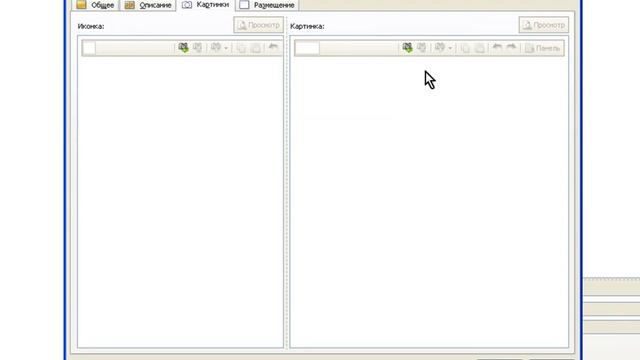Screen dimensions: 640x360
Task: Open the Описание tab
Action: (x=148, y=5)
